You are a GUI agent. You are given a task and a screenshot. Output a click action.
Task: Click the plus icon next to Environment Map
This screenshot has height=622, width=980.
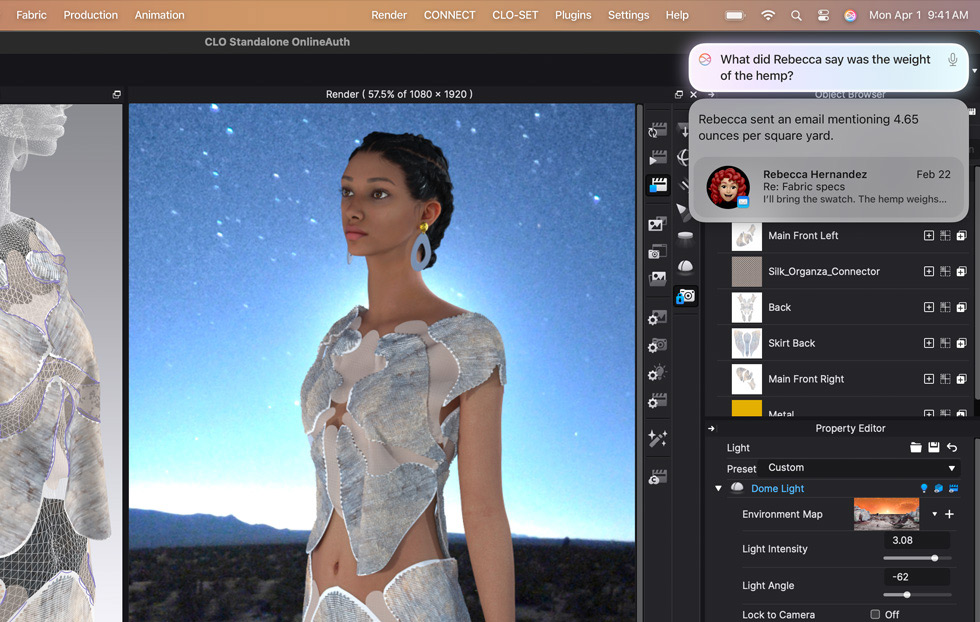tap(949, 514)
